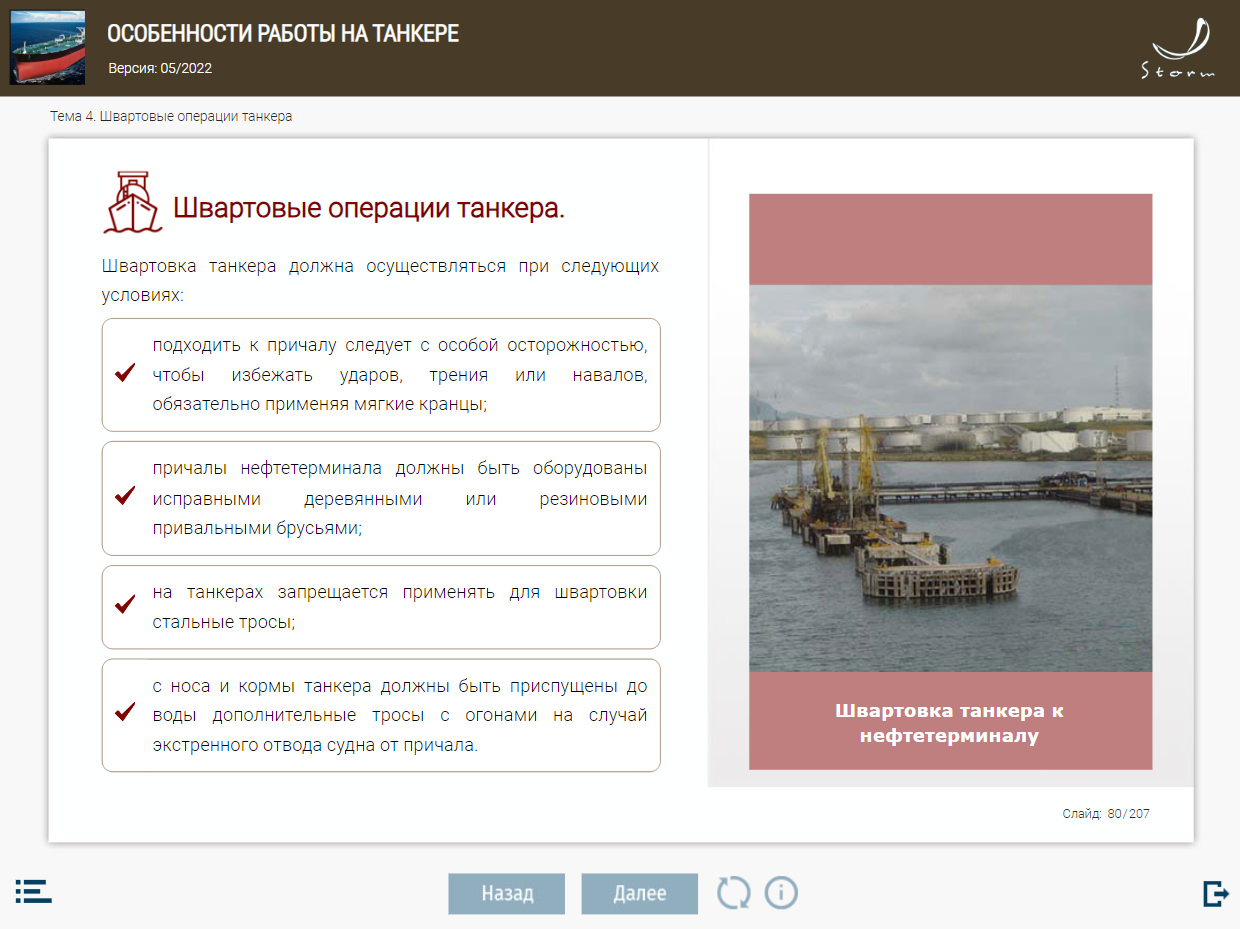Click the Storm logo in header
Image resolution: width=1240 pixels, height=929 pixels.
click(1179, 49)
